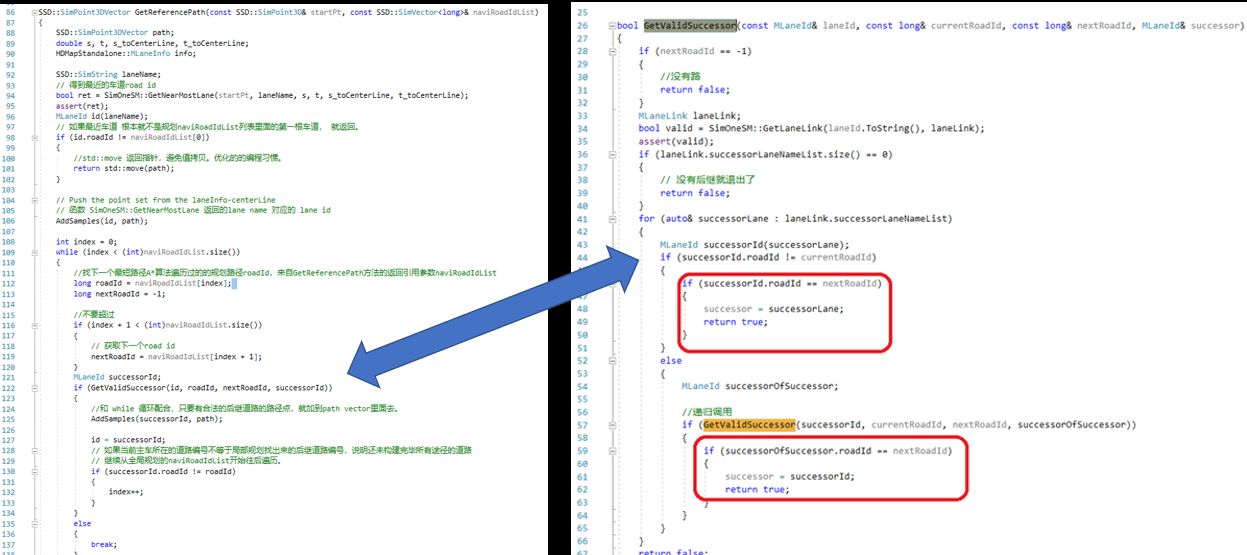Click the 'index++;' statement
The image size is (1247, 555).
pyautogui.click(x=126, y=492)
